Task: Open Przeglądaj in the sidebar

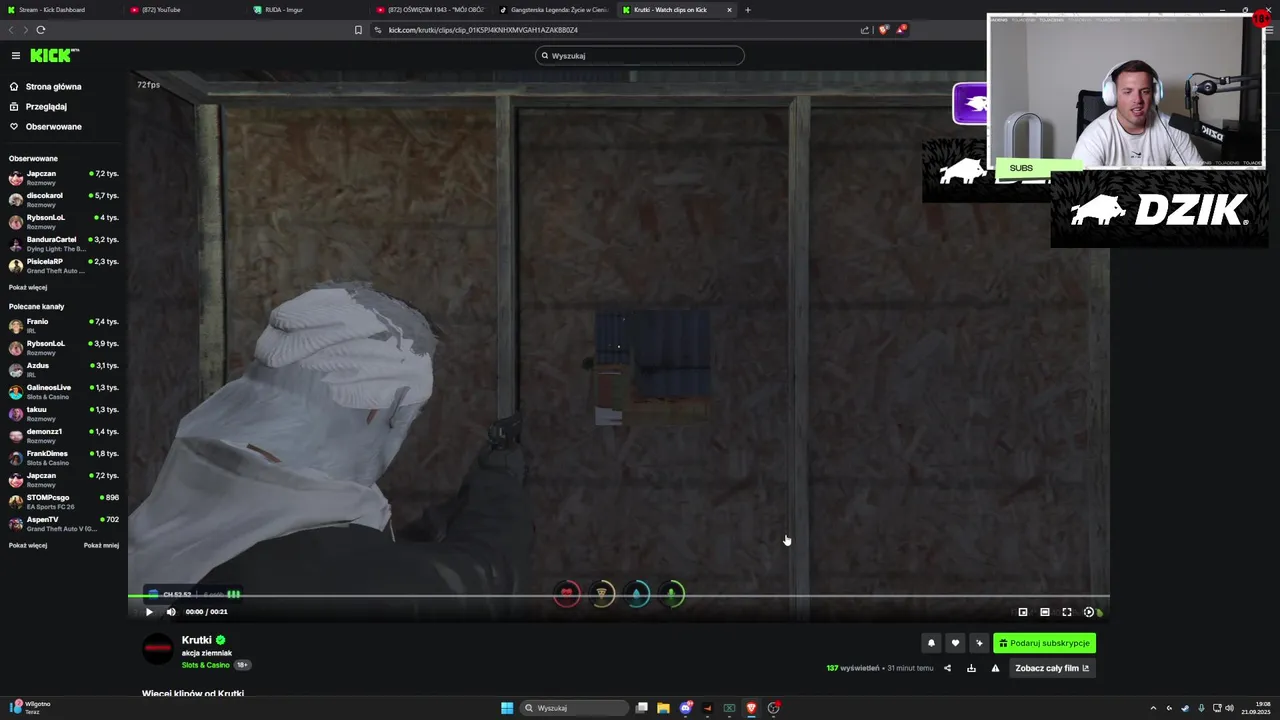Action: coord(46,107)
